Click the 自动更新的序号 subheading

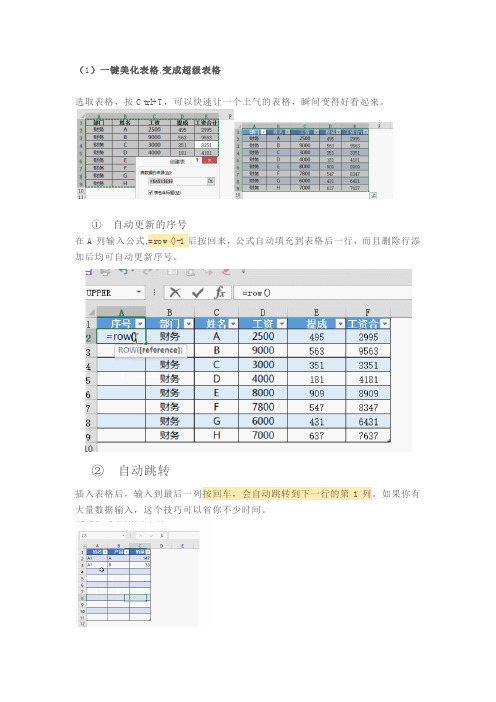click(x=150, y=224)
